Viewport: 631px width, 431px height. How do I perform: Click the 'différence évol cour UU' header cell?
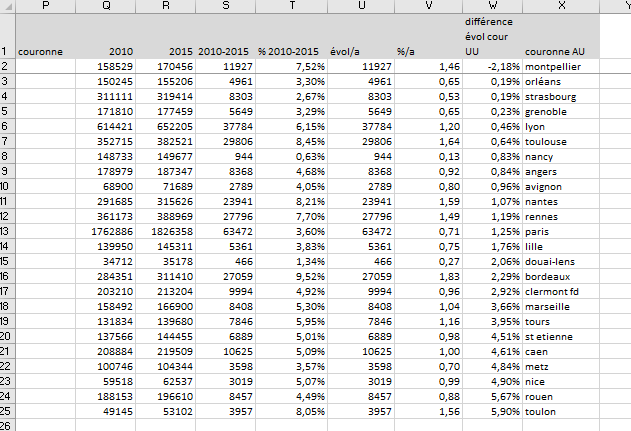tap(493, 36)
